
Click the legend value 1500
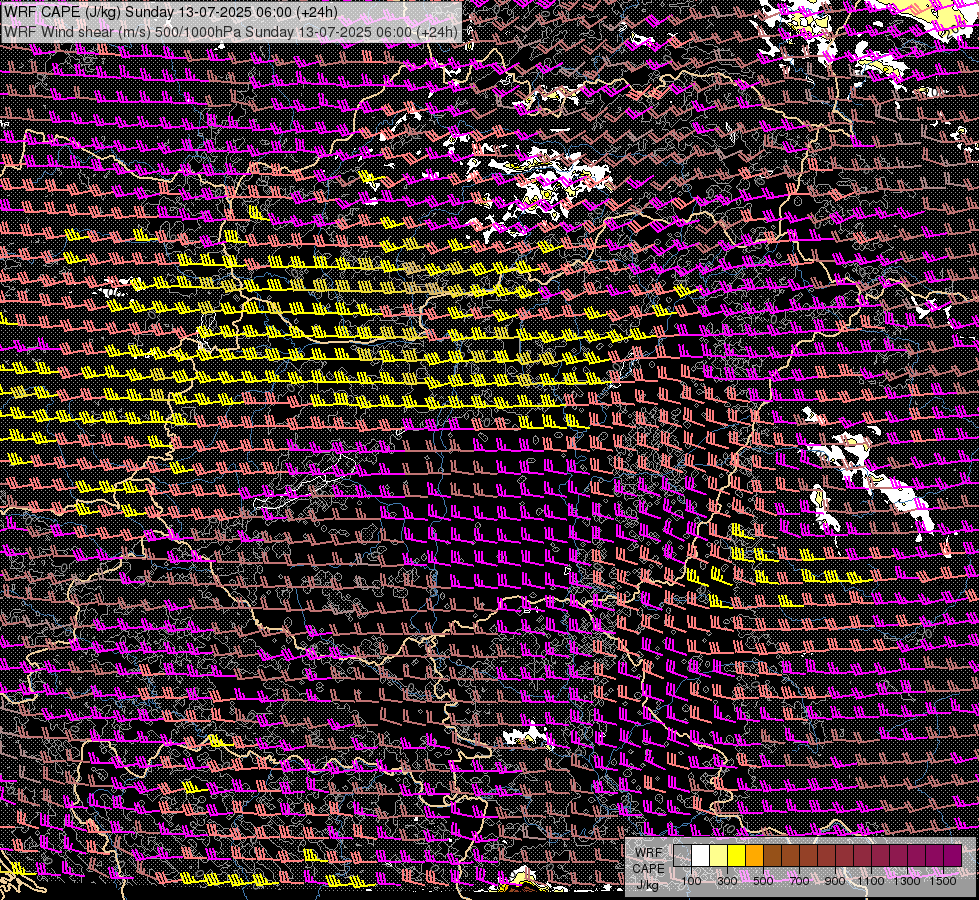click(x=943, y=881)
